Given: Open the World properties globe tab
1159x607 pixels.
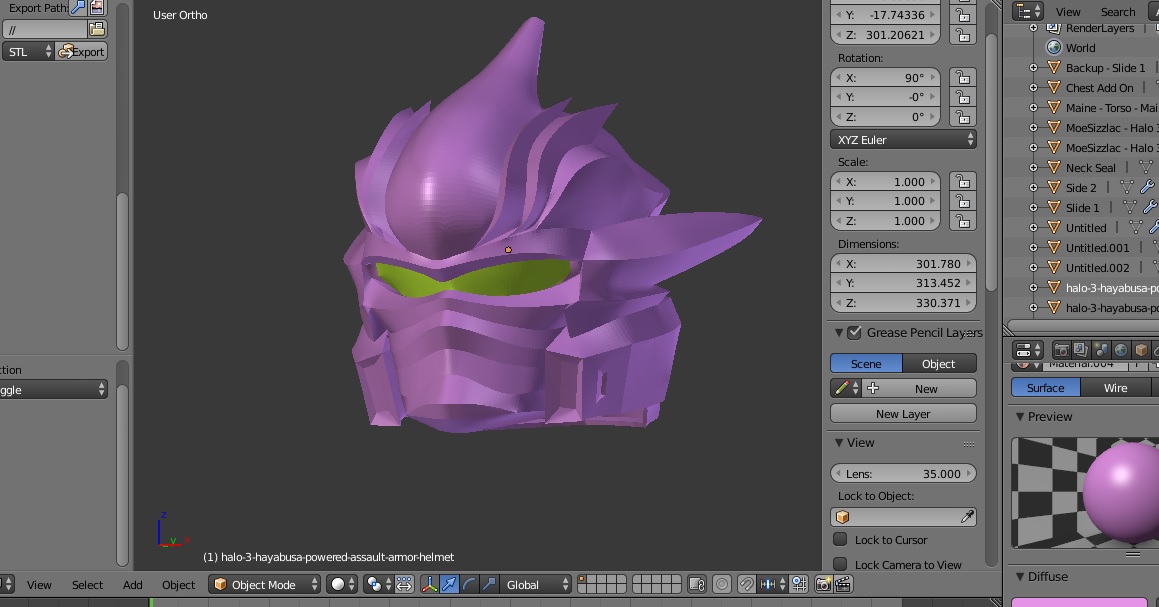Looking at the screenshot, I should (x=1121, y=350).
